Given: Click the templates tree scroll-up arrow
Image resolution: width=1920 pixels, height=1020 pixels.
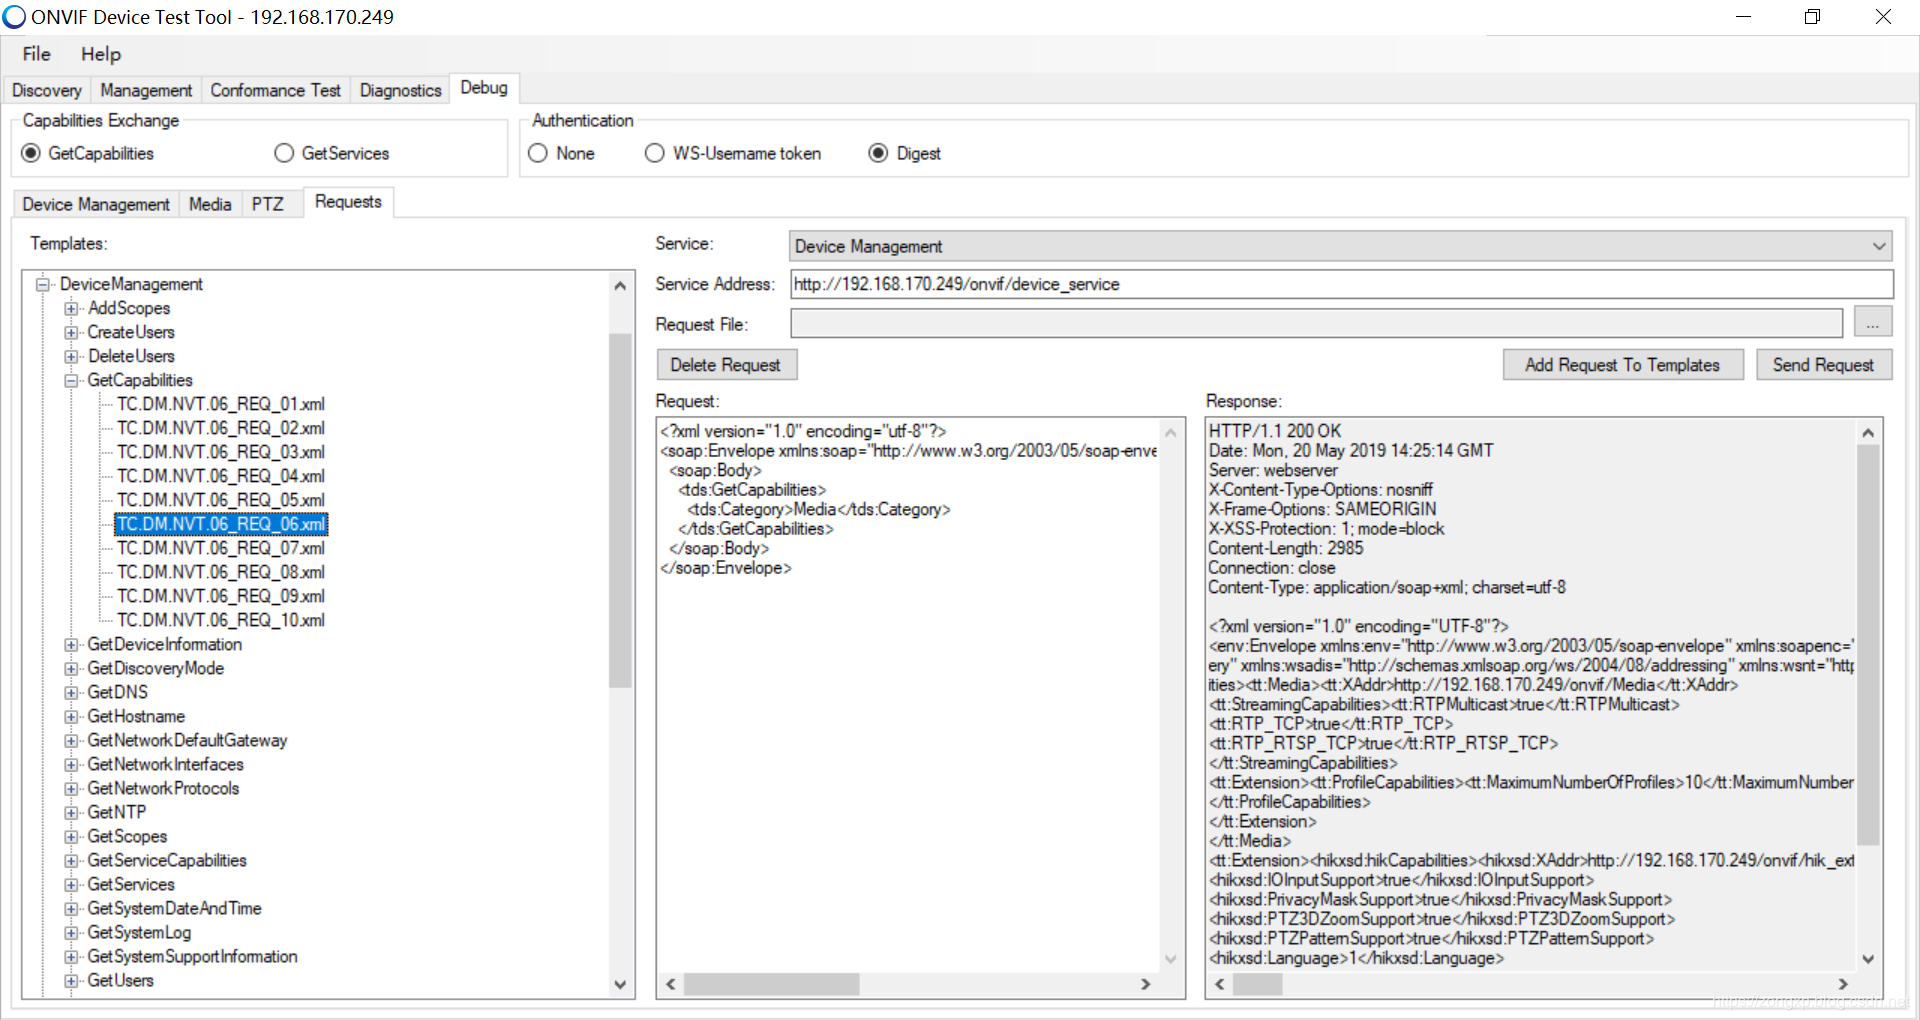Looking at the screenshot, I should coord(620,285).
